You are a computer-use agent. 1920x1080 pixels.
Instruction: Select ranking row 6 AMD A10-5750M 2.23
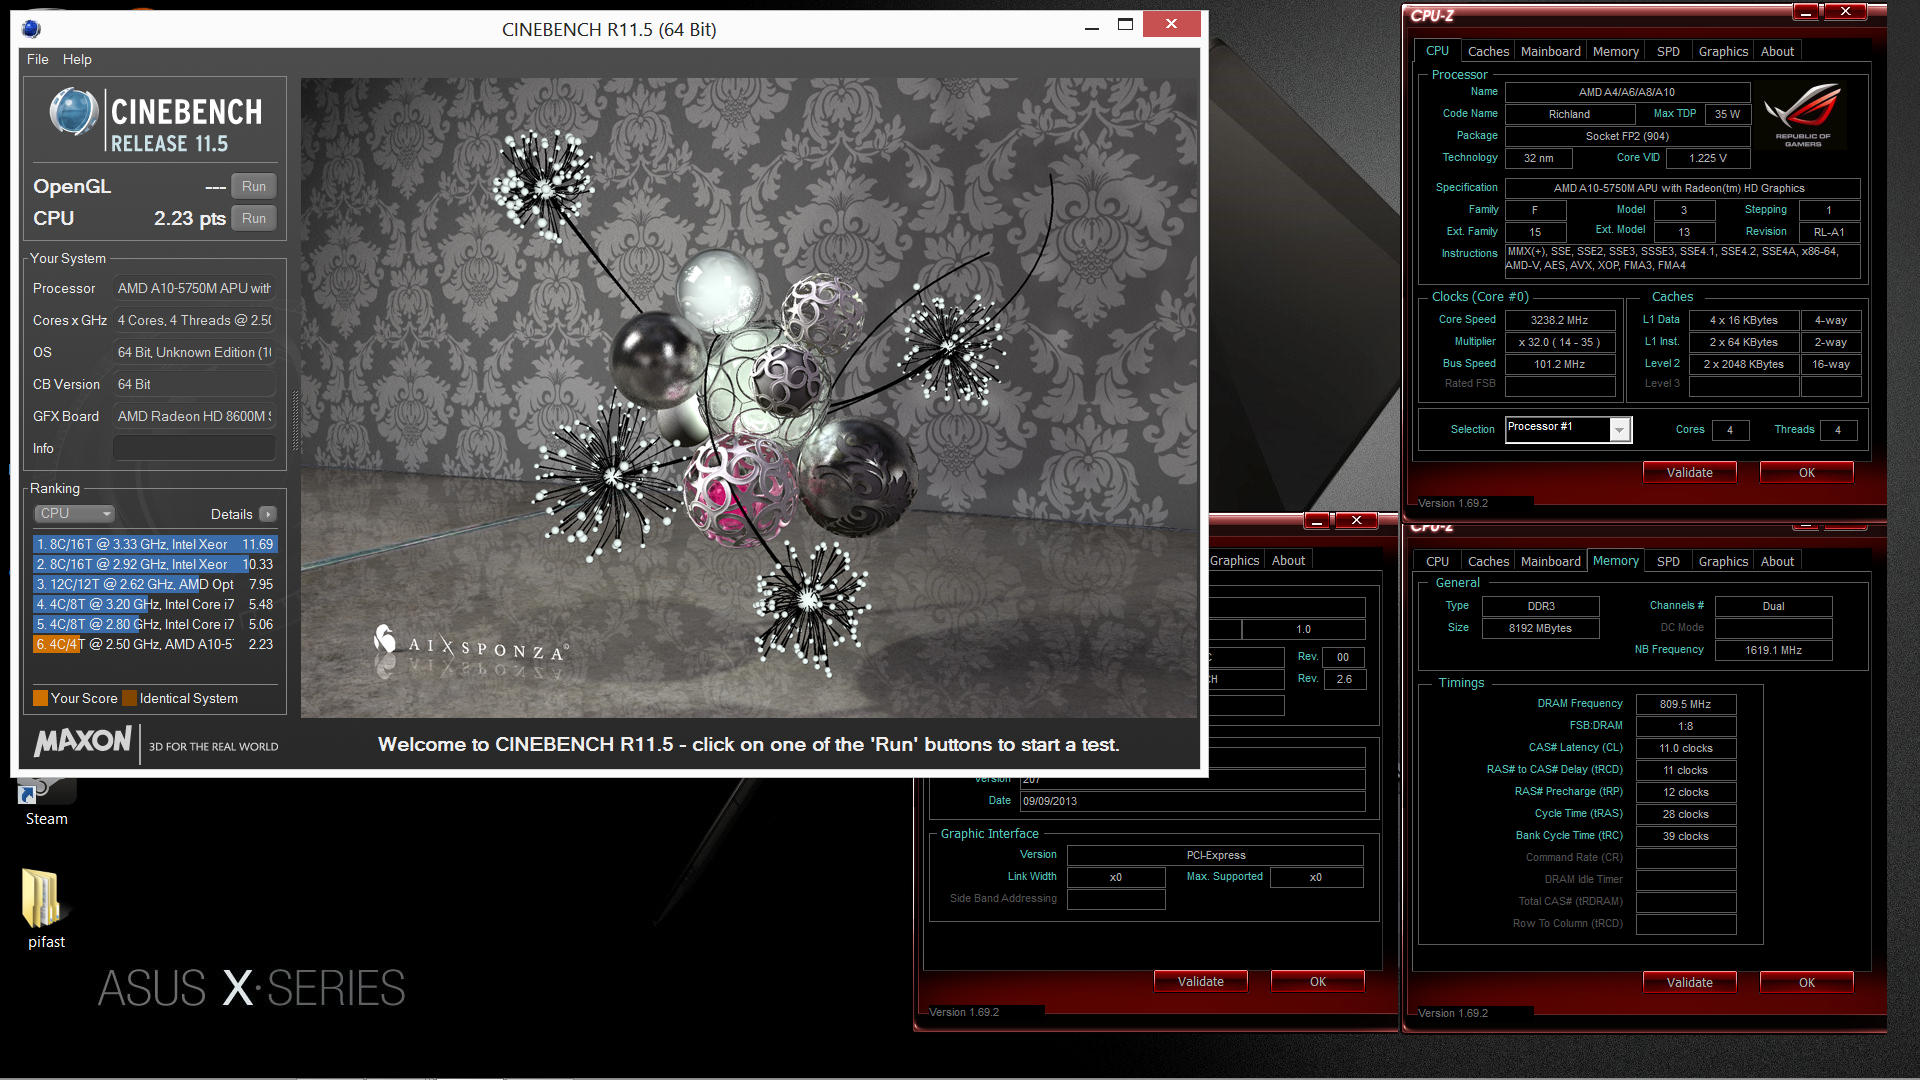(155, 644)
